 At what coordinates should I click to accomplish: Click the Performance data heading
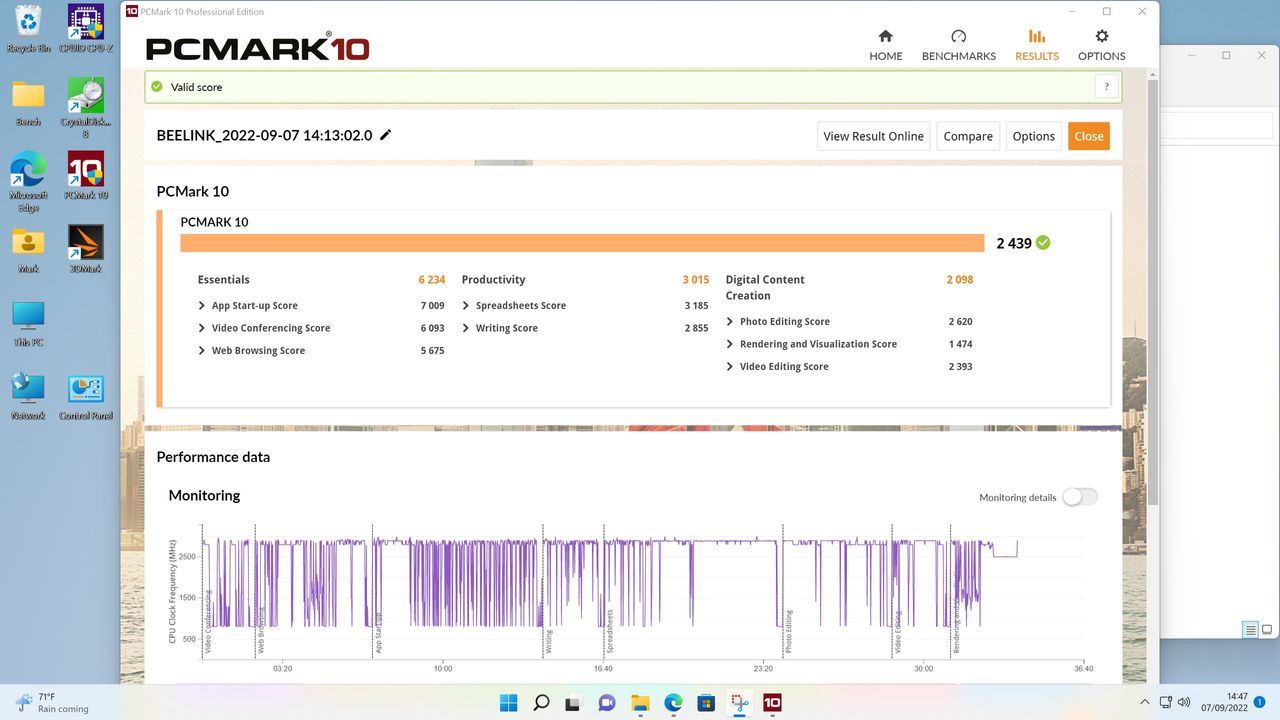click(213, 457)
